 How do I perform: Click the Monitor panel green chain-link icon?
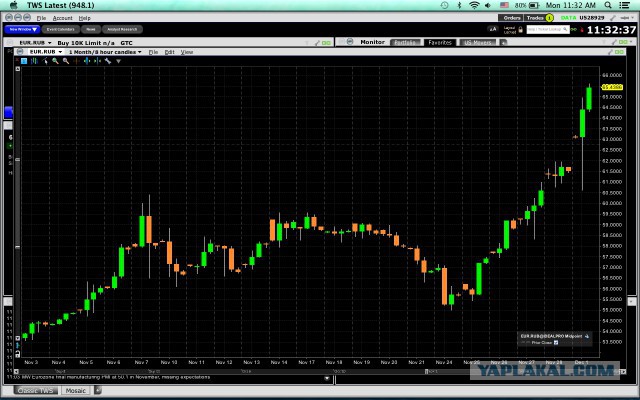click(x=623, y=42)
